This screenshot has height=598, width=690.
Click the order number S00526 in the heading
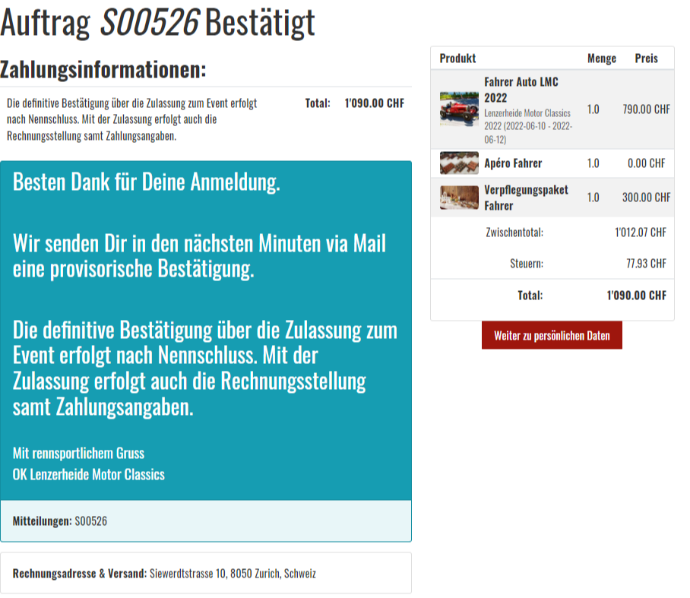coord(150,22)
